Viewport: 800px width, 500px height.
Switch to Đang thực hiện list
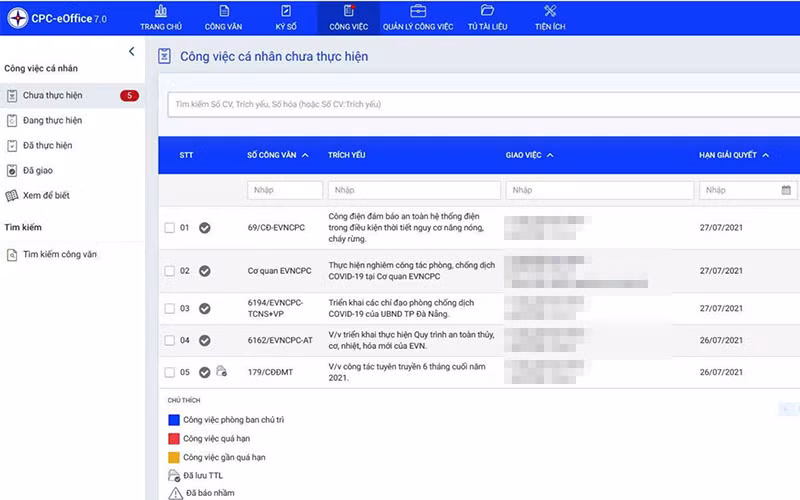pyautogui.click(x=52, y=120)
